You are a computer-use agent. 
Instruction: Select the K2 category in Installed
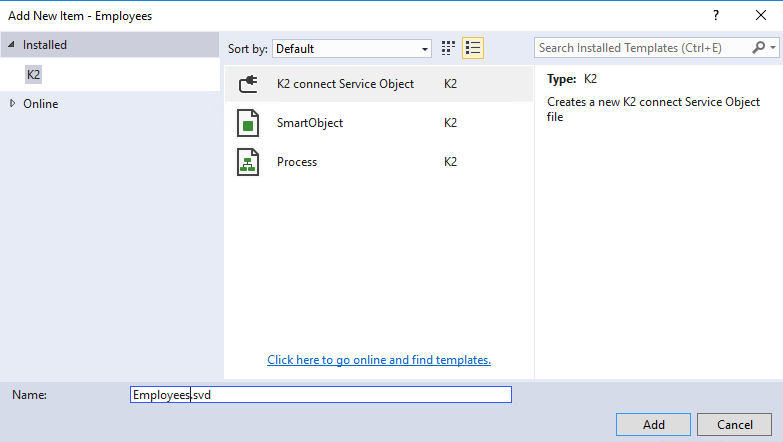point(33,74)
